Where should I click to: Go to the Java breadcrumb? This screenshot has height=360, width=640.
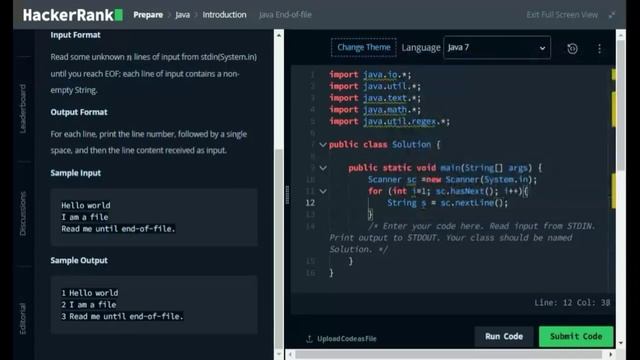click(182, 15)
